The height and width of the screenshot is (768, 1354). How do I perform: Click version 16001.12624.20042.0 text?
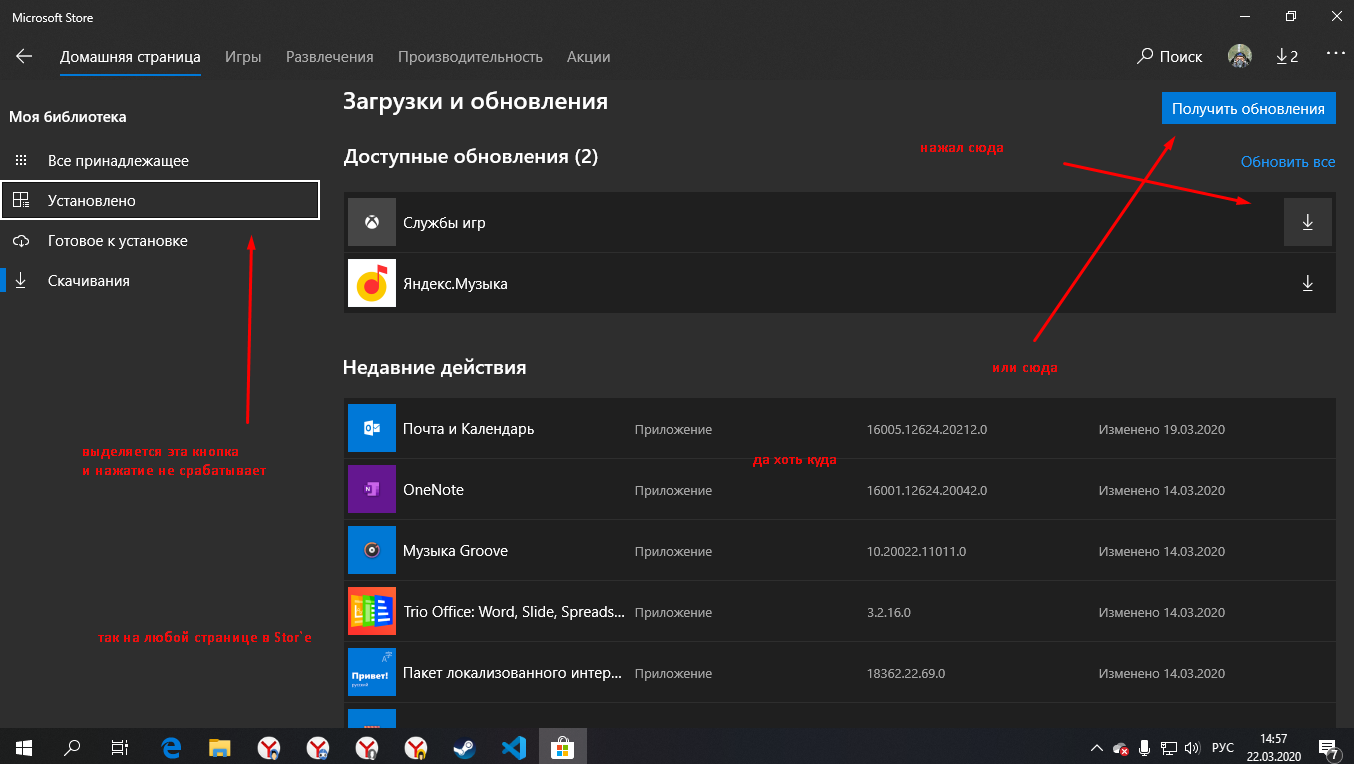pos(927,491)
